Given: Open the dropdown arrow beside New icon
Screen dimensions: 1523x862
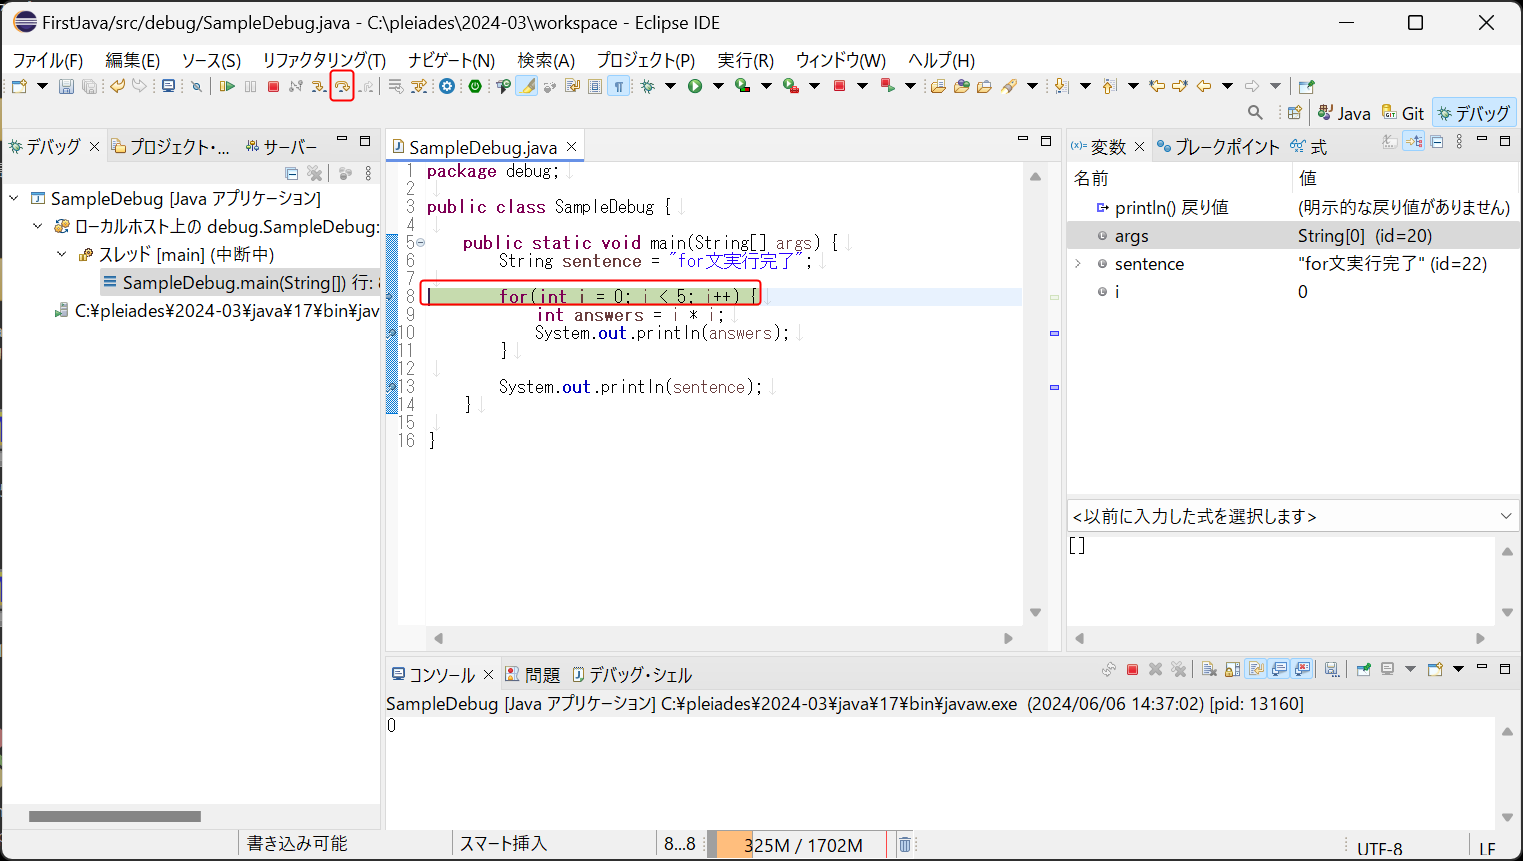Looking at the screenshot, I should 42,86.
